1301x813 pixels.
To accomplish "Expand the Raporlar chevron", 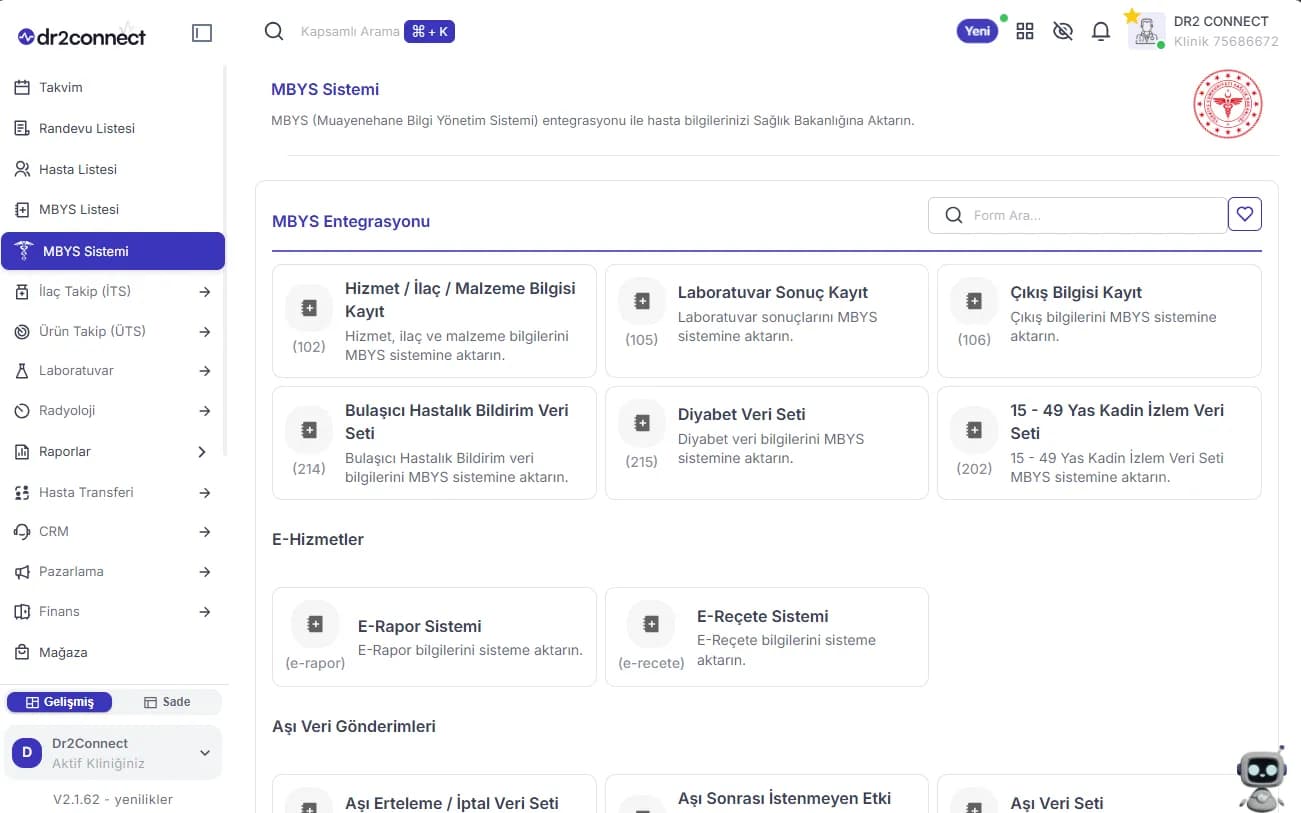I will [202, 452].
